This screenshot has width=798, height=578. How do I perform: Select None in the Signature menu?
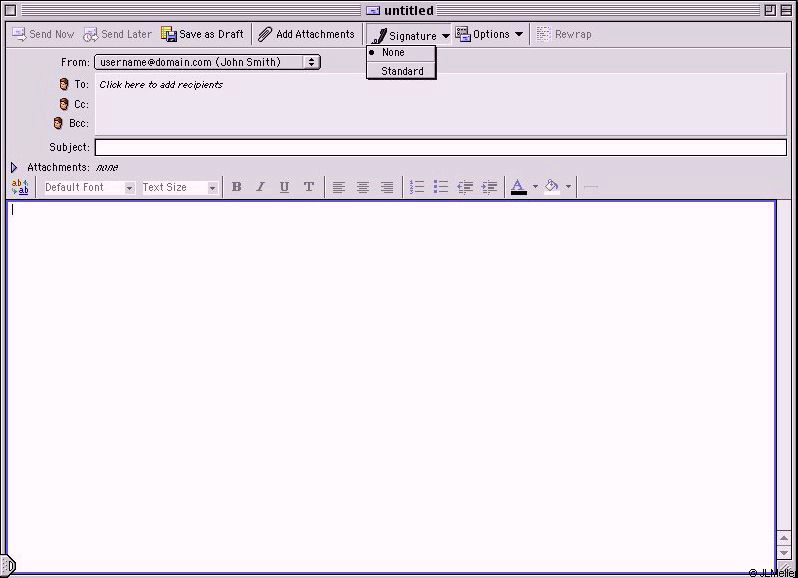(401, 52)
